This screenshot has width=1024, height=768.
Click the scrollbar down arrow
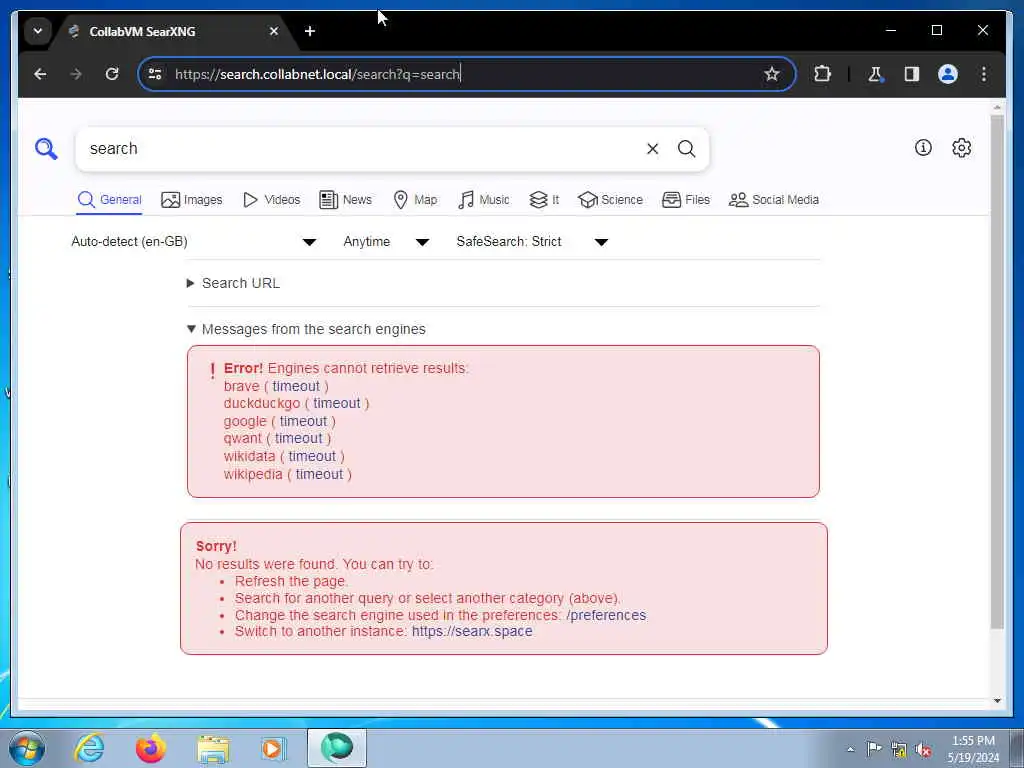point(997,701)
